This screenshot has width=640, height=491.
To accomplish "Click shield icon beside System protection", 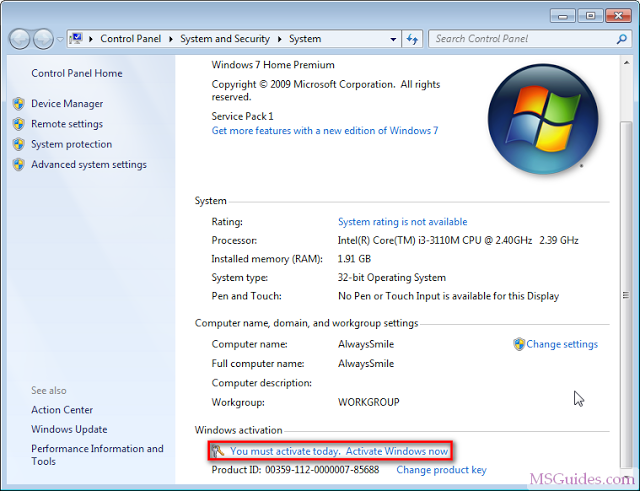I will [x=18, y=144].
